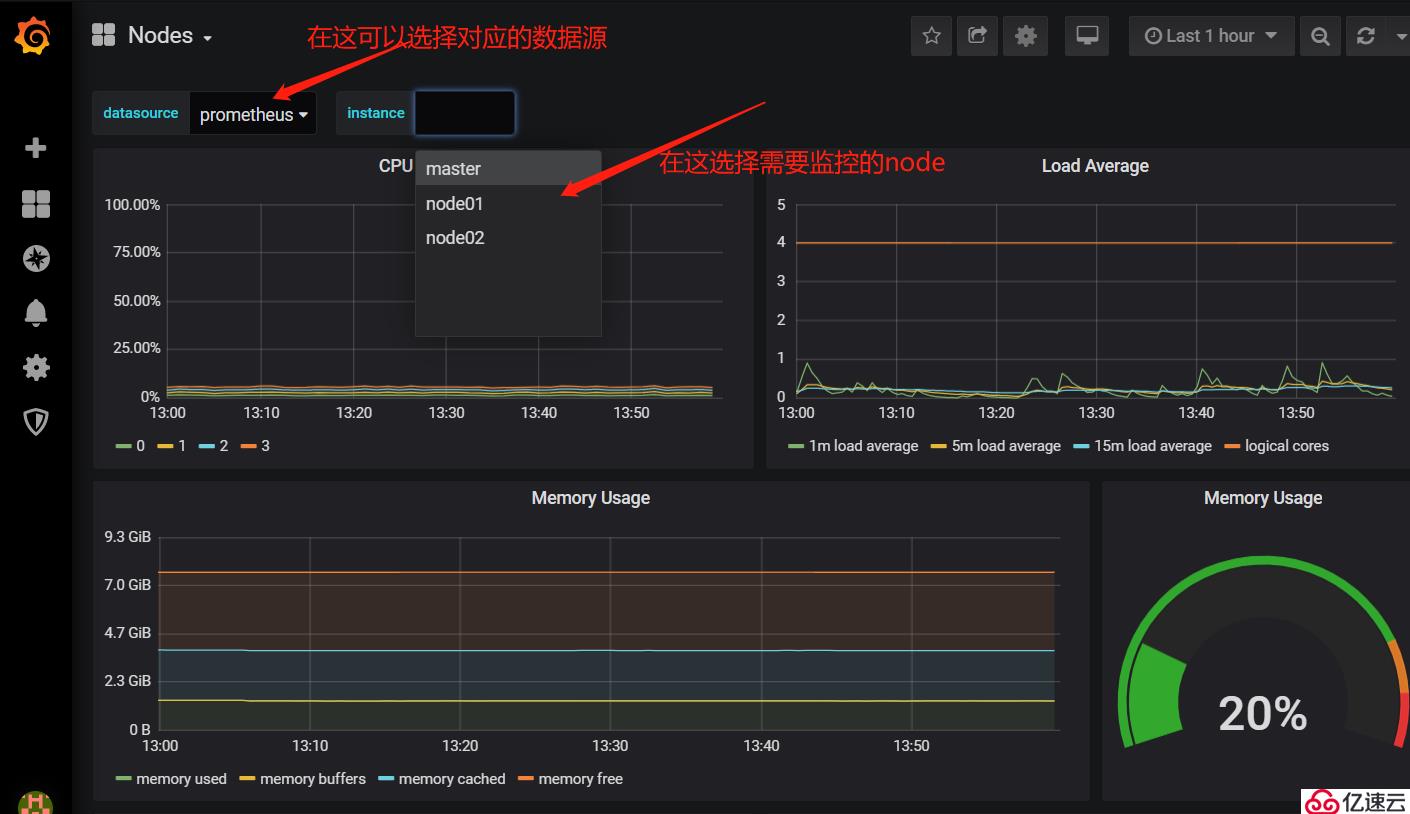
Task: Select master from the instance list
Action: point(508,169)
